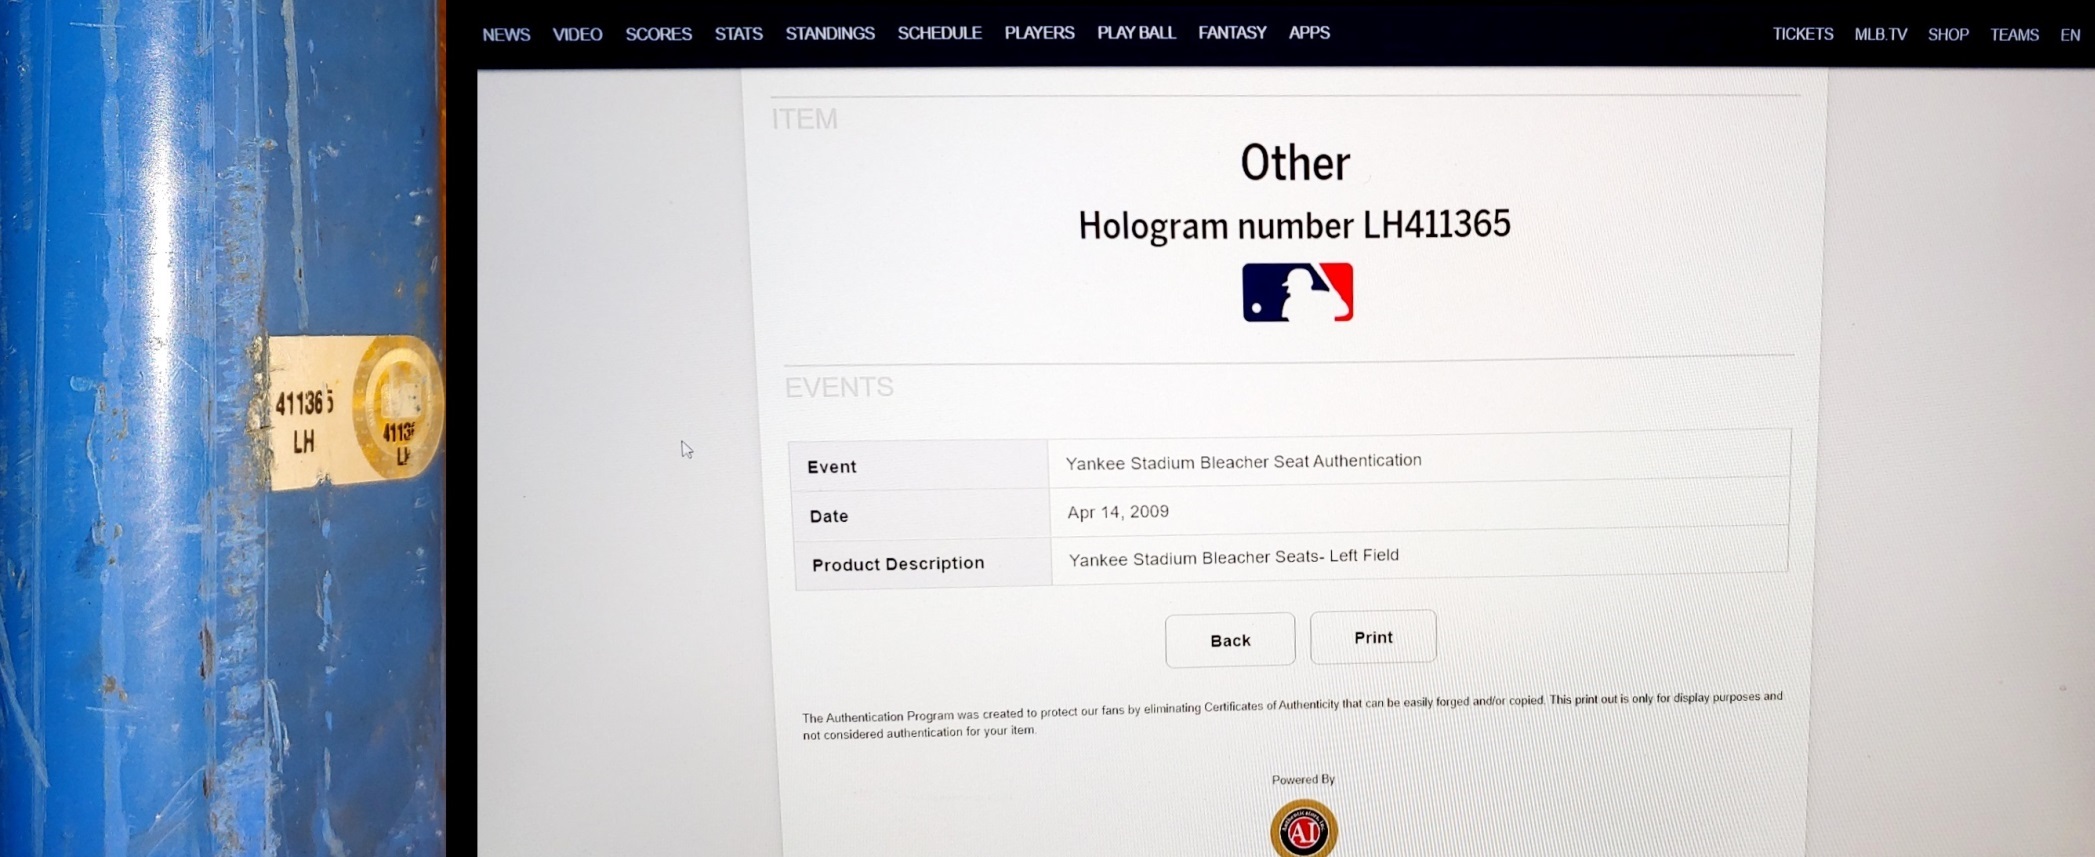Click 'Yankee Stadium Bleacher Seat Authentication' event value
This screenshot has width=2095, height=857.
(1243, 461)
